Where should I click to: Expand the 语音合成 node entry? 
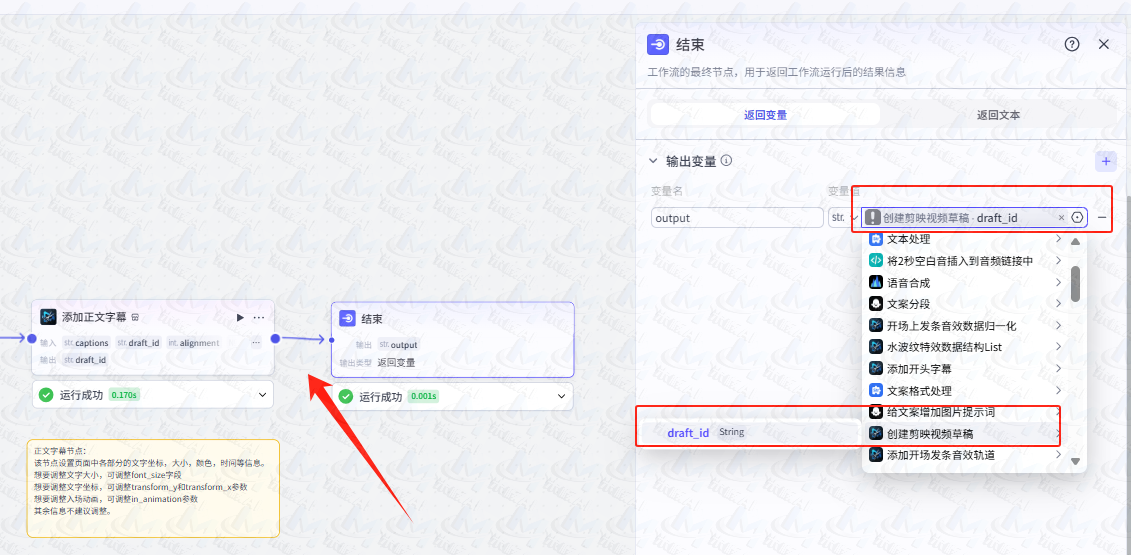click(x=1058, y=282)
